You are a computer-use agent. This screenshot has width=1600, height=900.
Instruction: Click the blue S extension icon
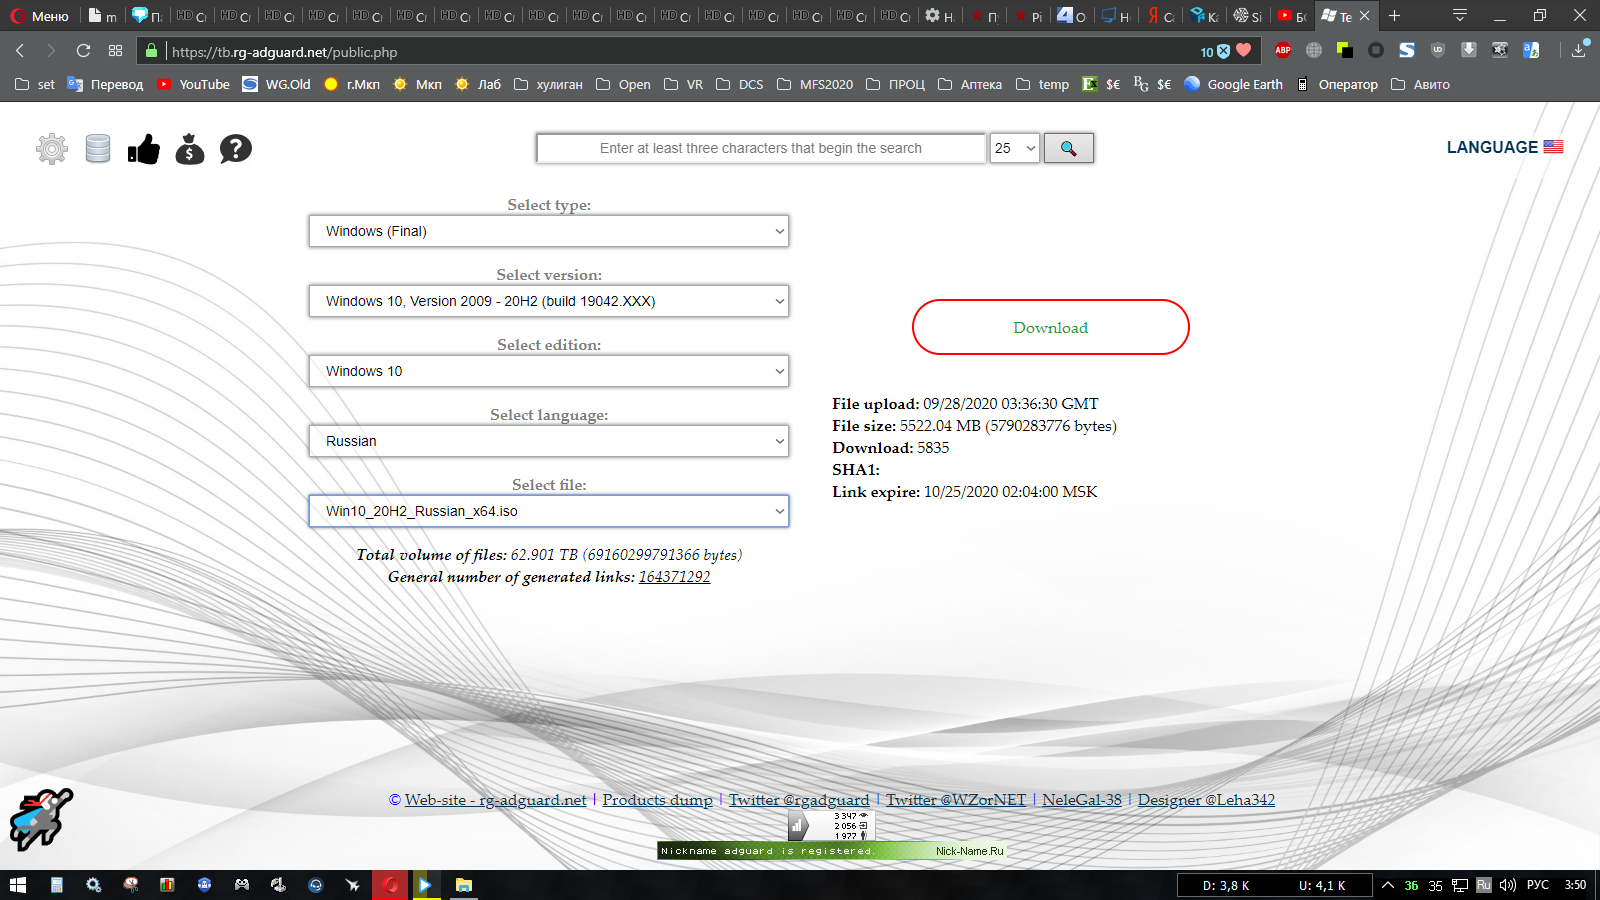(1407, 50)
